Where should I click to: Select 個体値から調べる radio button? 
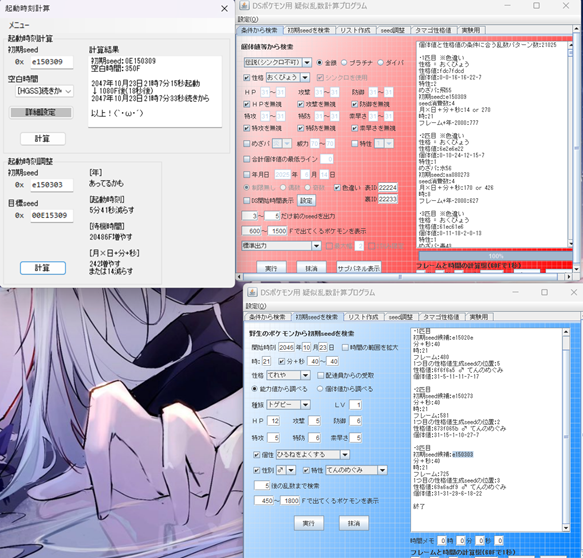(x=320, y=389)
